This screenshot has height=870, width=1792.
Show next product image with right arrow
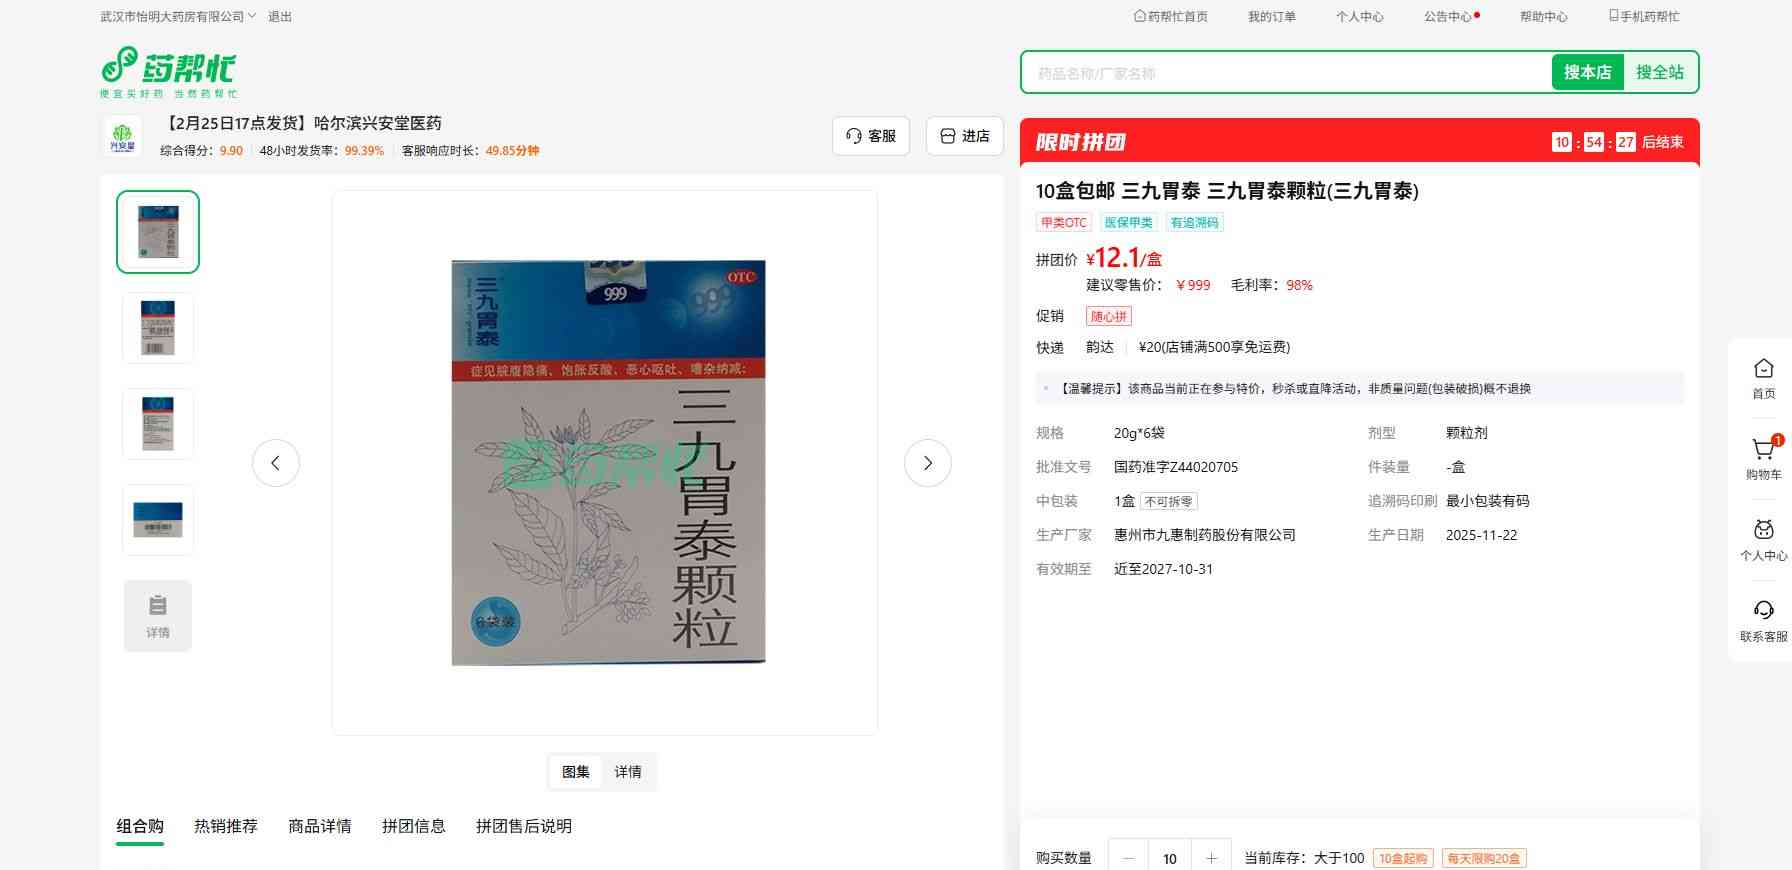[927, 463]
